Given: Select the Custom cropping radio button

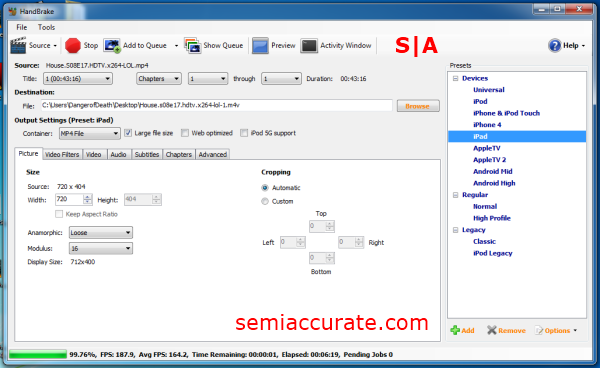Looking at the screenshot, I should pyautogui.click(x=265, y=201).
